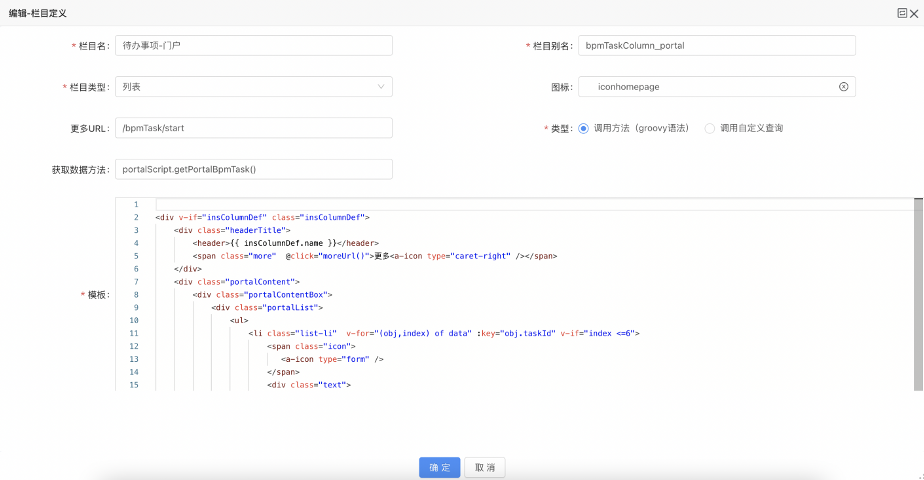Click code line with div class="text"
Screen dimensions: 924x480
309,385
